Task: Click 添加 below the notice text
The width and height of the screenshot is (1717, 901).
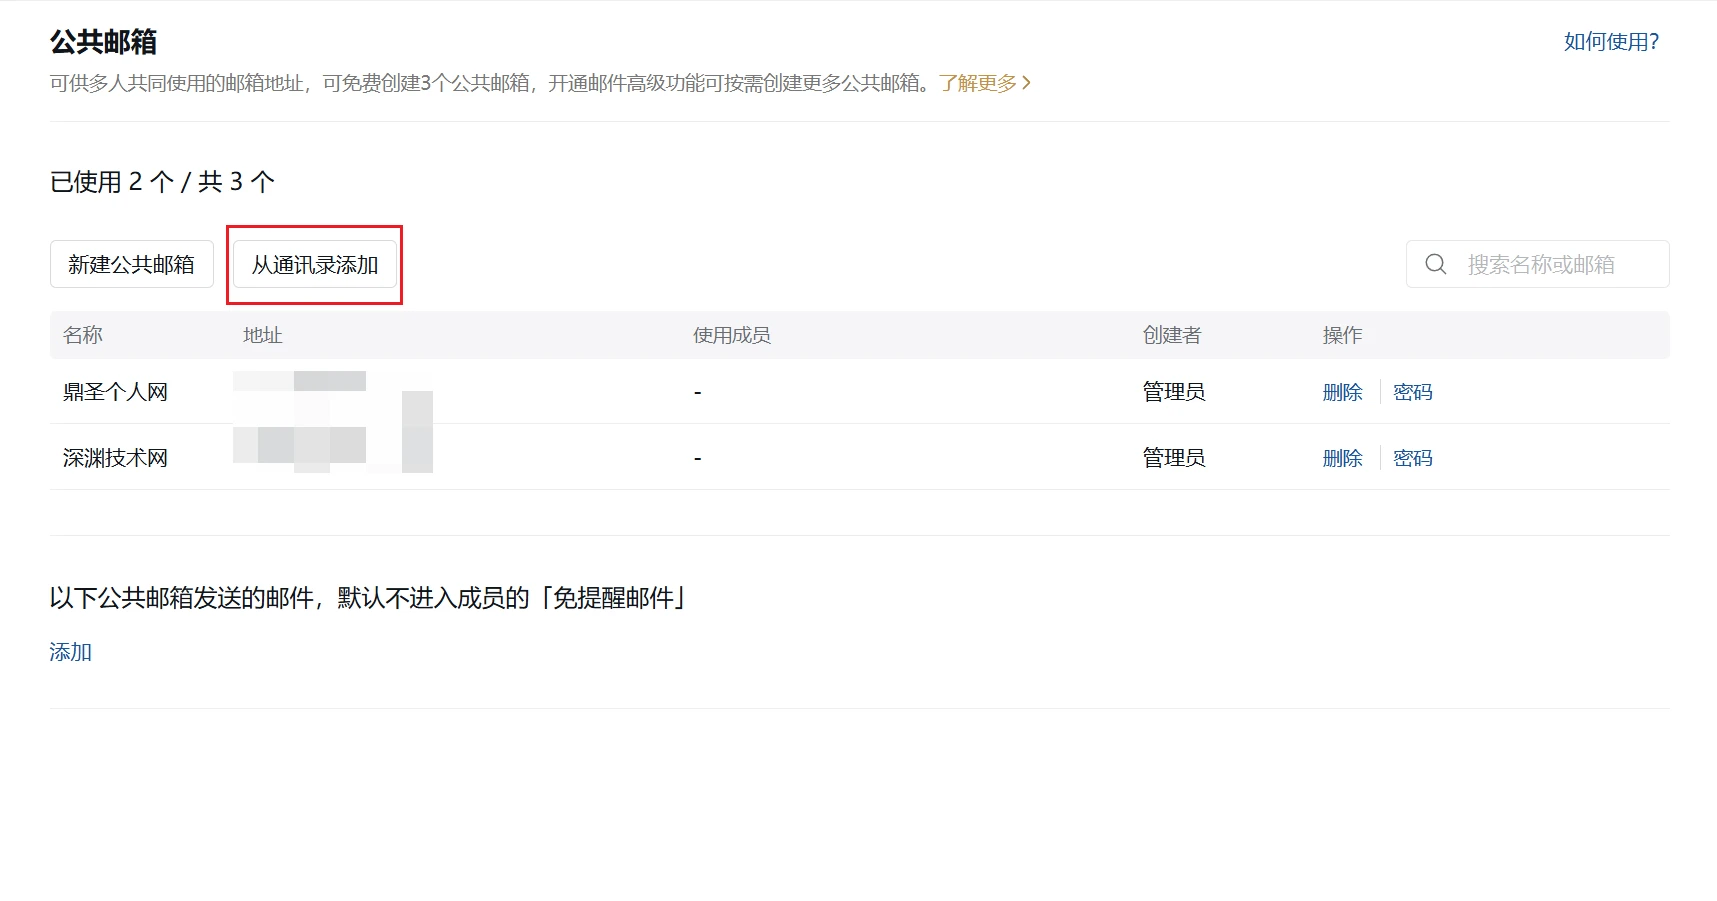Action: [x=70, y=651]
